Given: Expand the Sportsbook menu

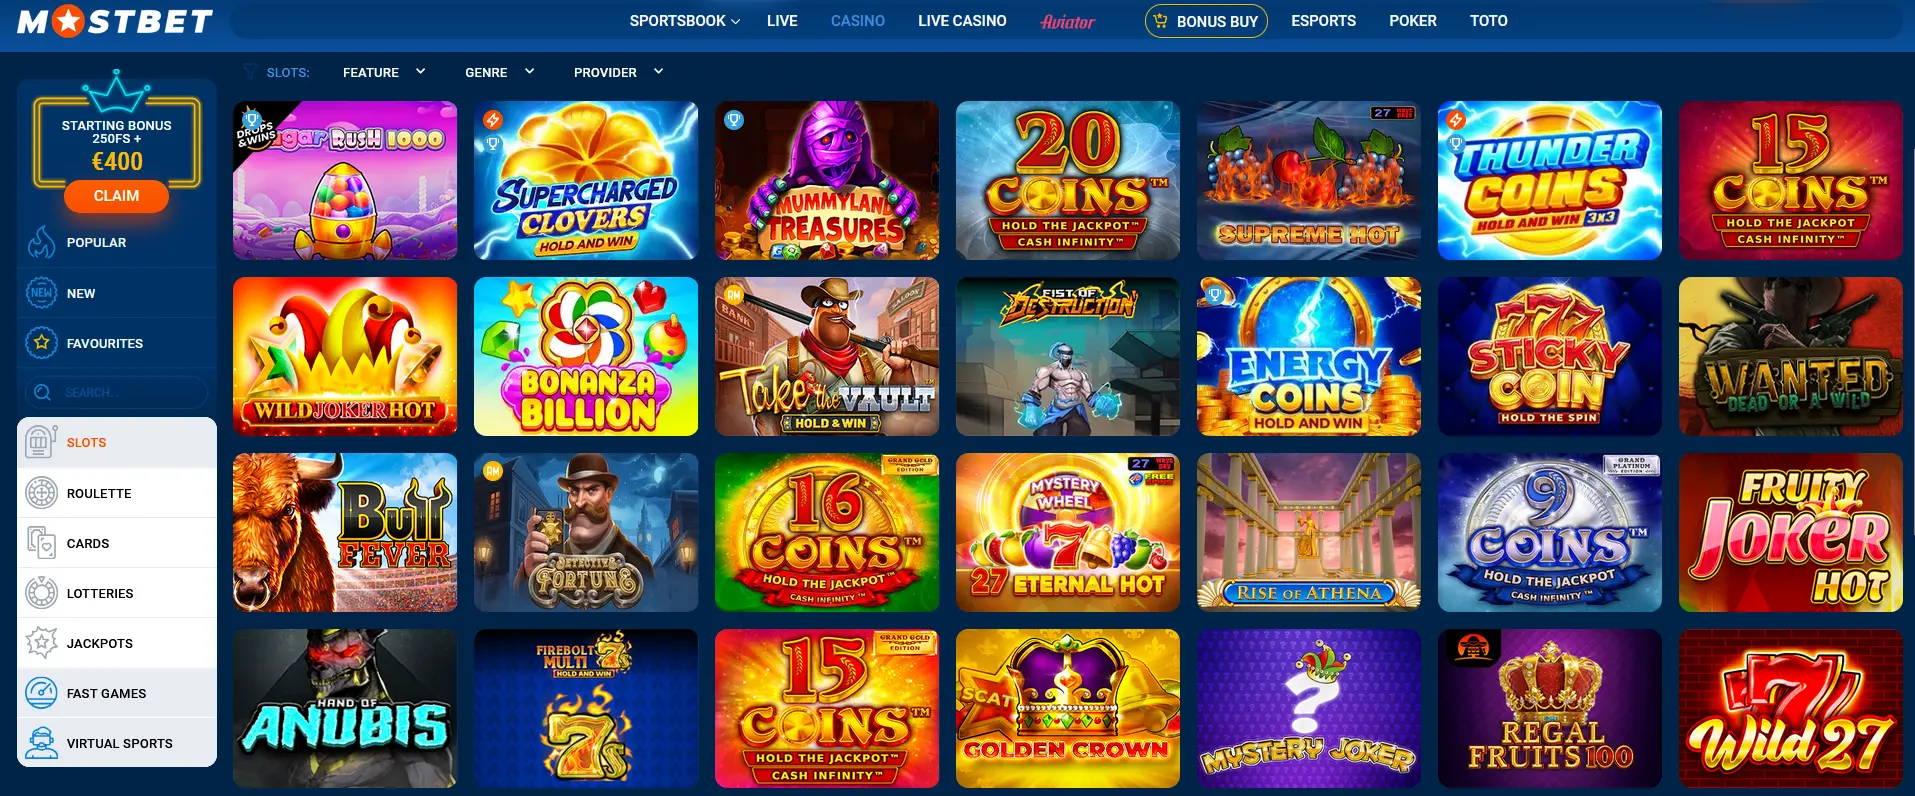Looking at the screenshot, I should 685,21.
